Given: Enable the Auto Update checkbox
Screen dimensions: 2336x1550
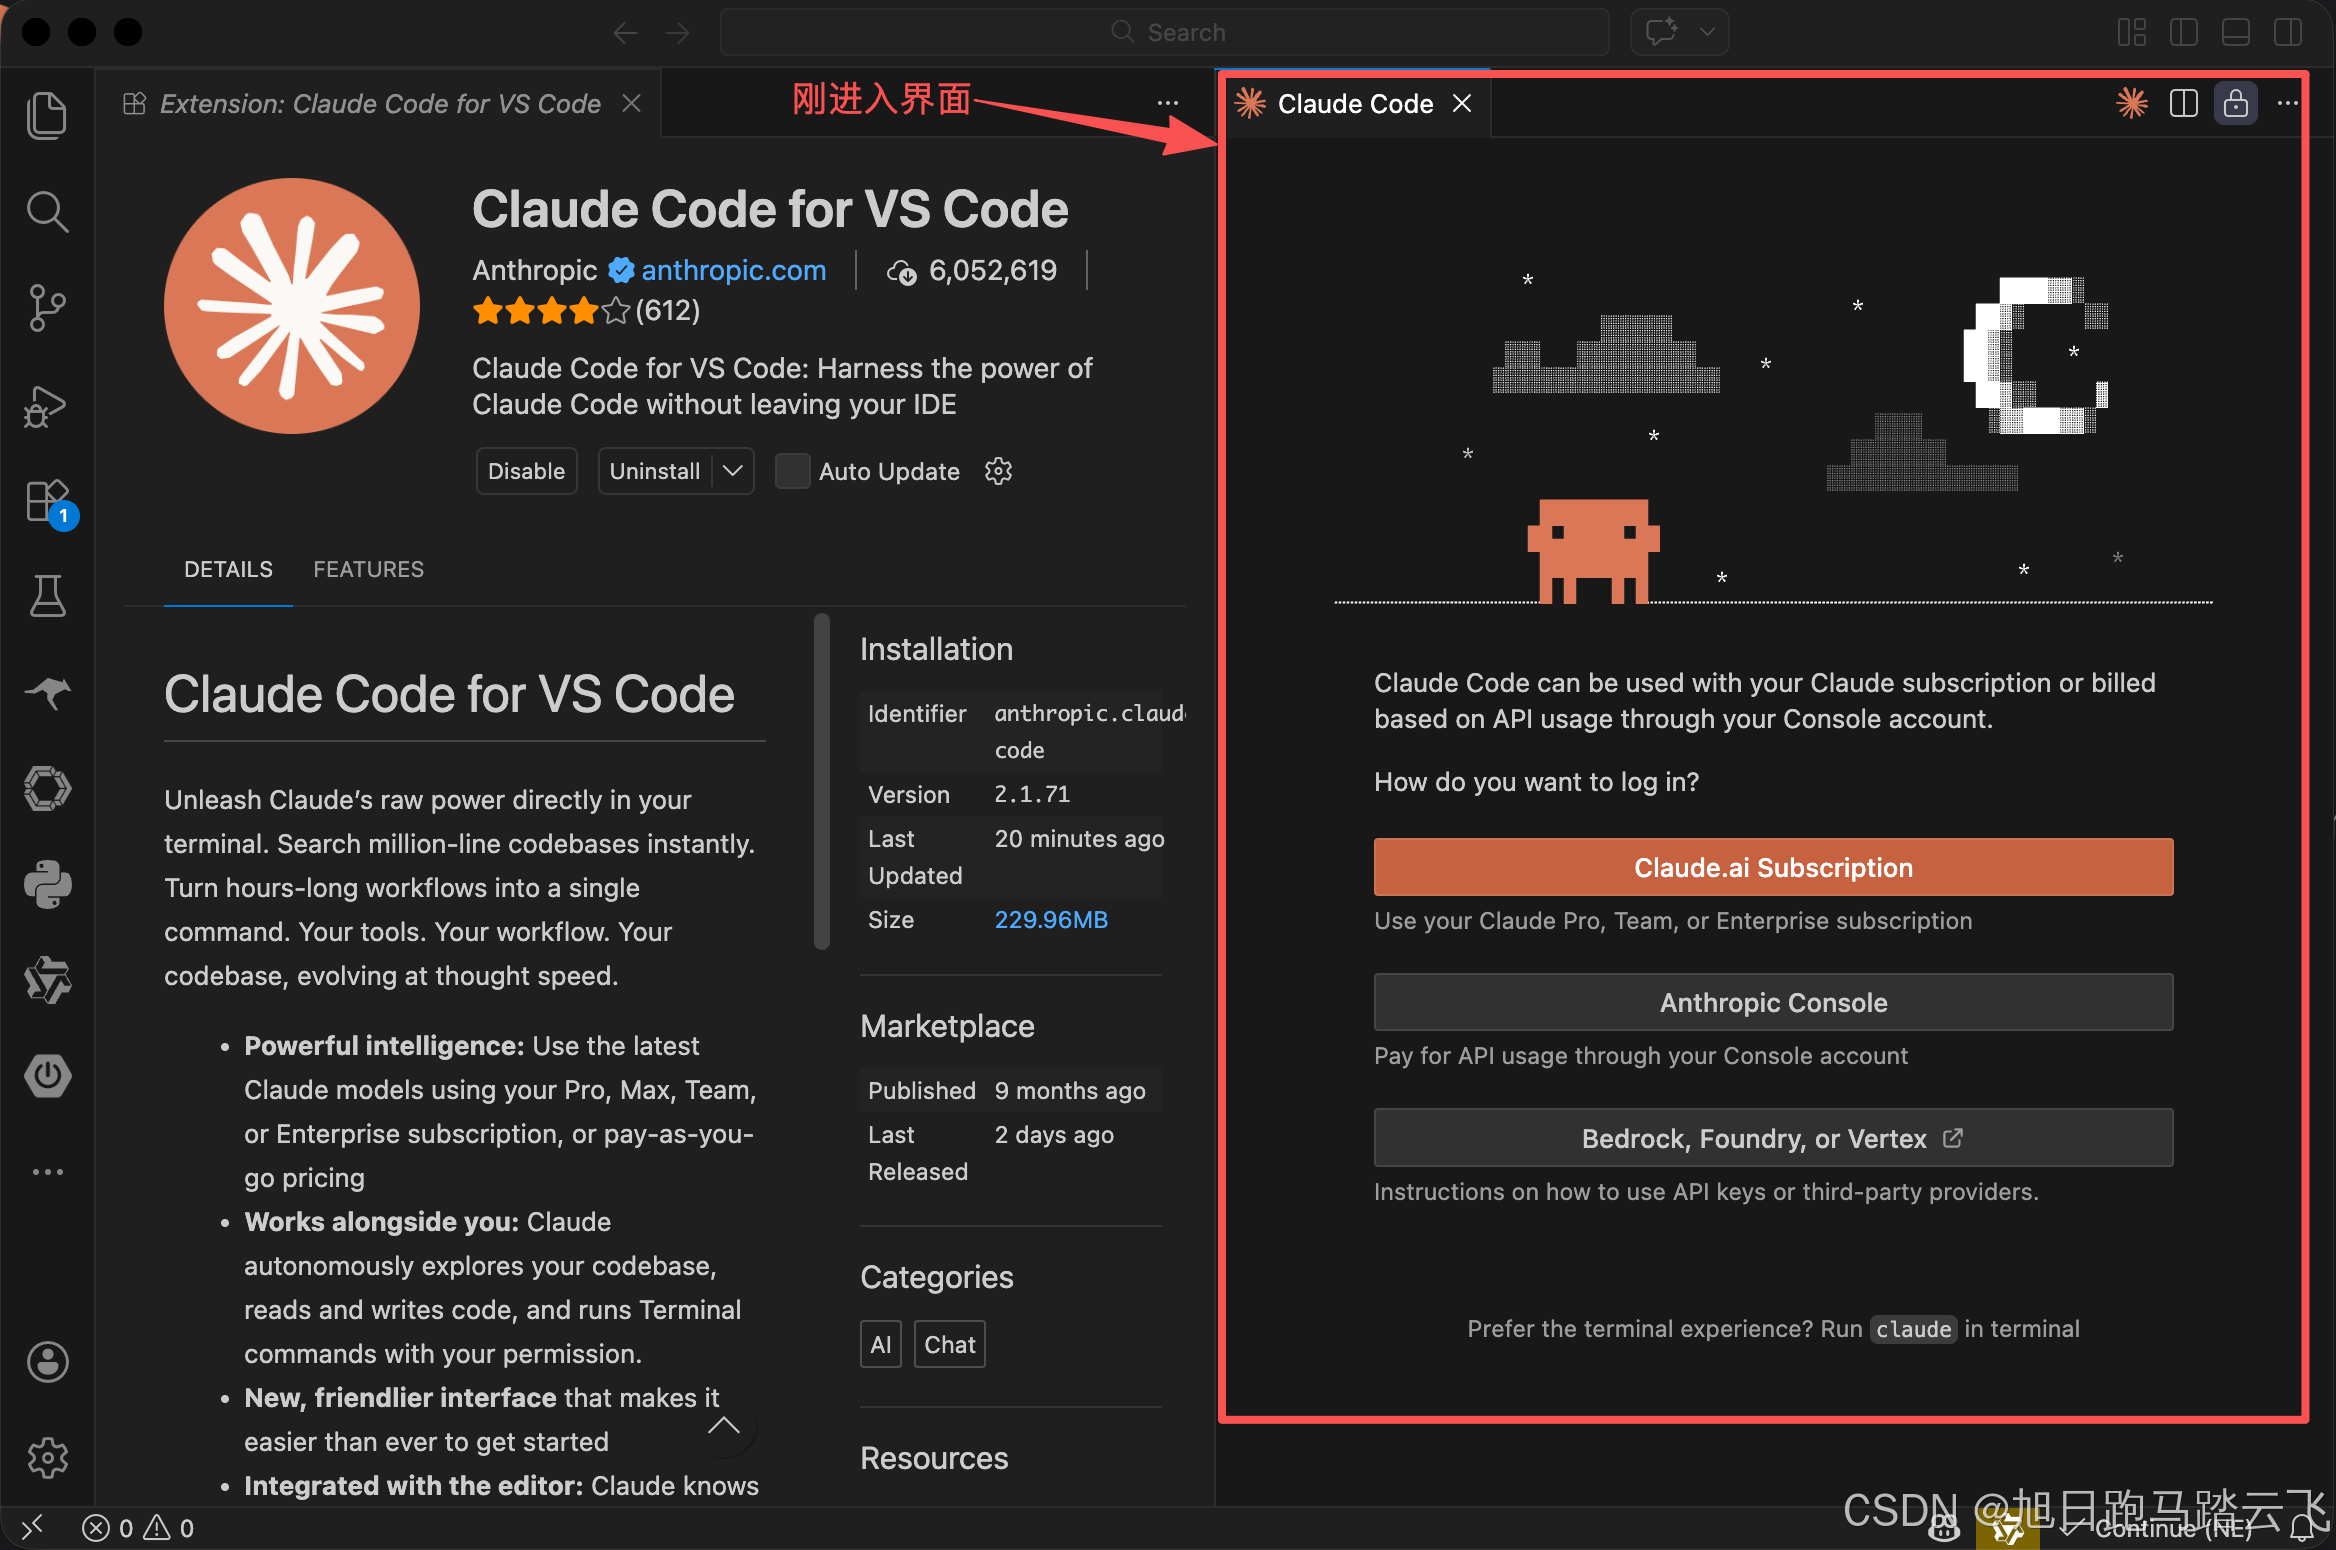Looking at the screenshot, I should pos(792,471).
